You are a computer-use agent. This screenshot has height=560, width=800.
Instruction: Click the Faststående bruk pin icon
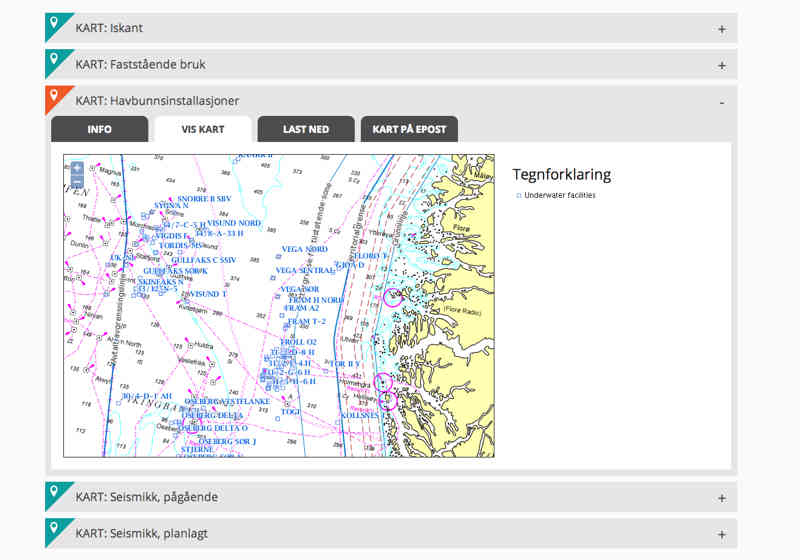click(57, 62)
